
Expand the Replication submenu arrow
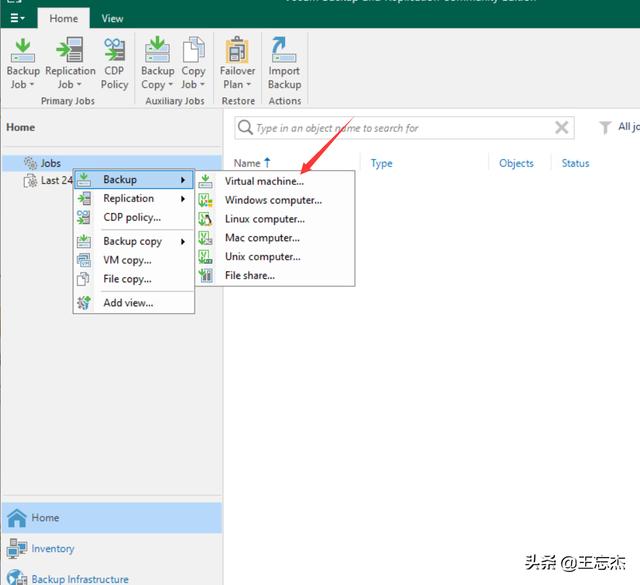point(183,198)
